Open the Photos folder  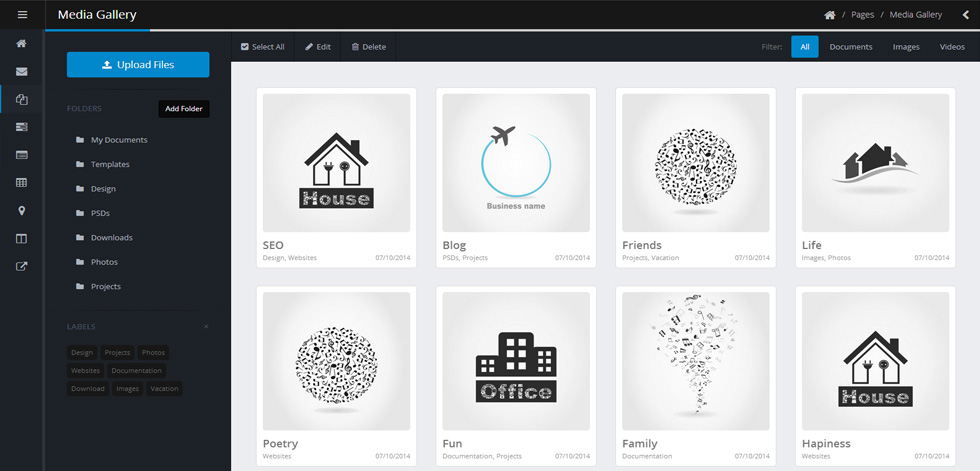(97, 262)
